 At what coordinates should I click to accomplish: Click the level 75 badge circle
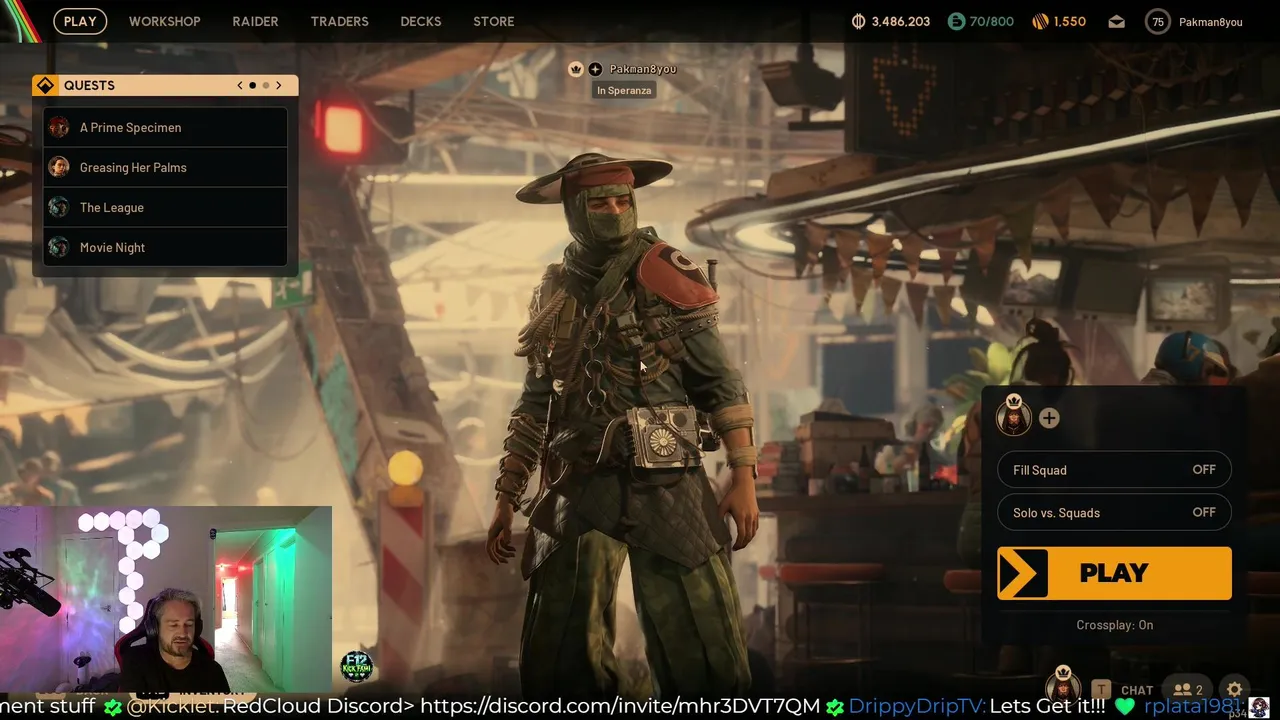coord(1158,22)
